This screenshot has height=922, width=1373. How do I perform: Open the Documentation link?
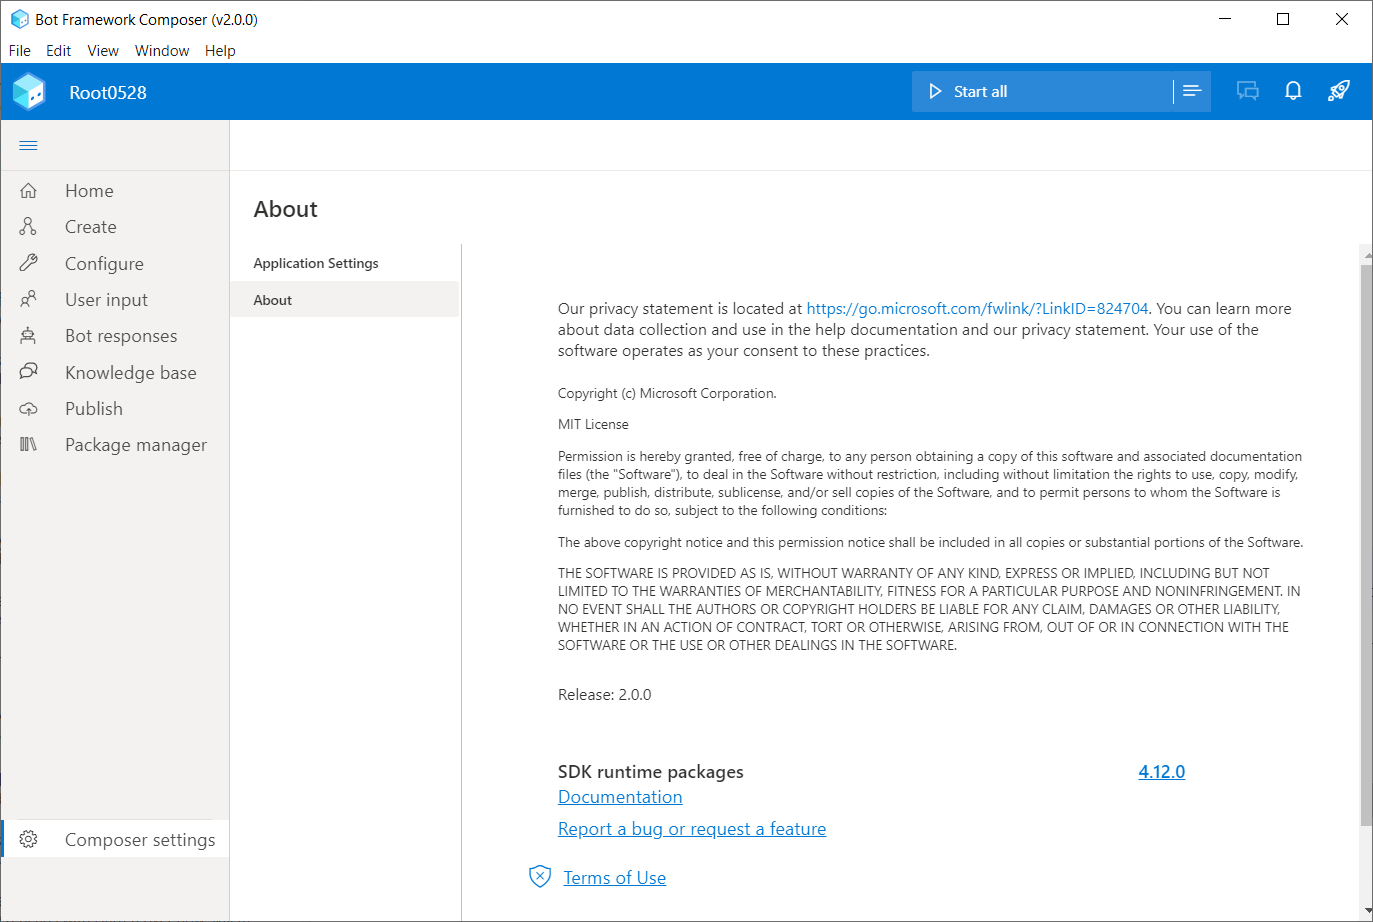click(620, 797)
